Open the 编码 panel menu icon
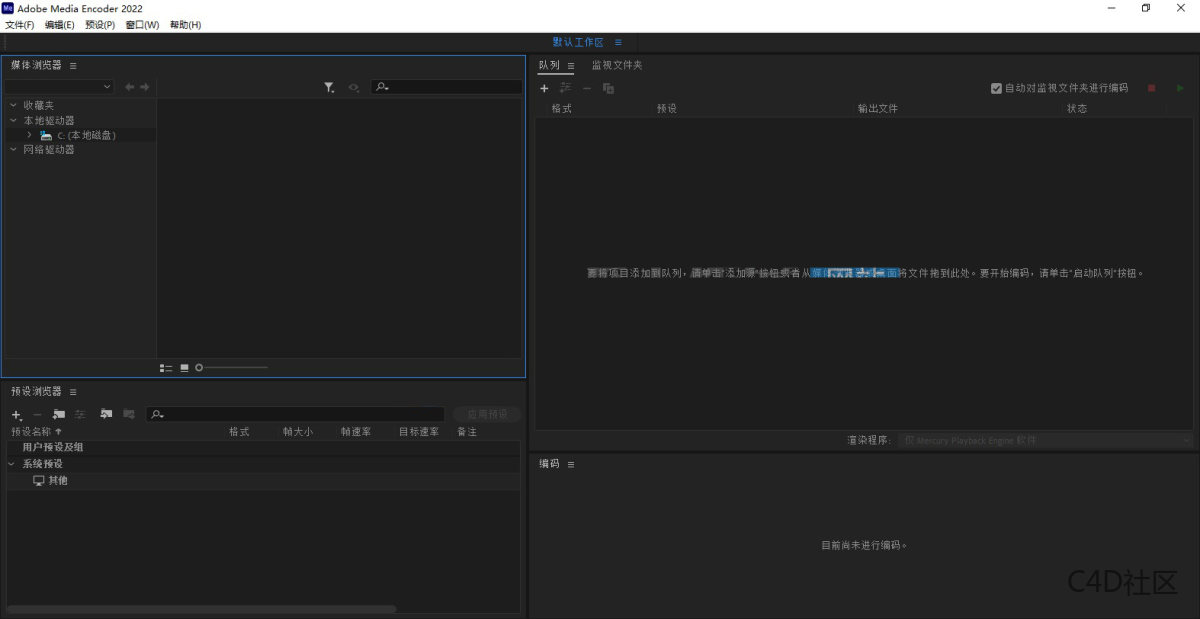Viewport: 1200px width, 619px height. tap(571, 465)
